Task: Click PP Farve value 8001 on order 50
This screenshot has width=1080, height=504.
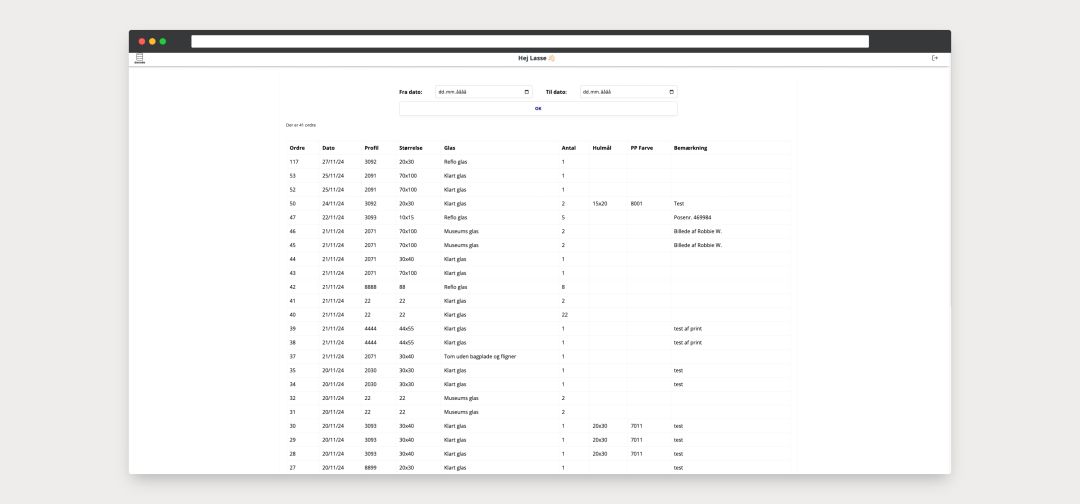Action: [x=637, y=203]
